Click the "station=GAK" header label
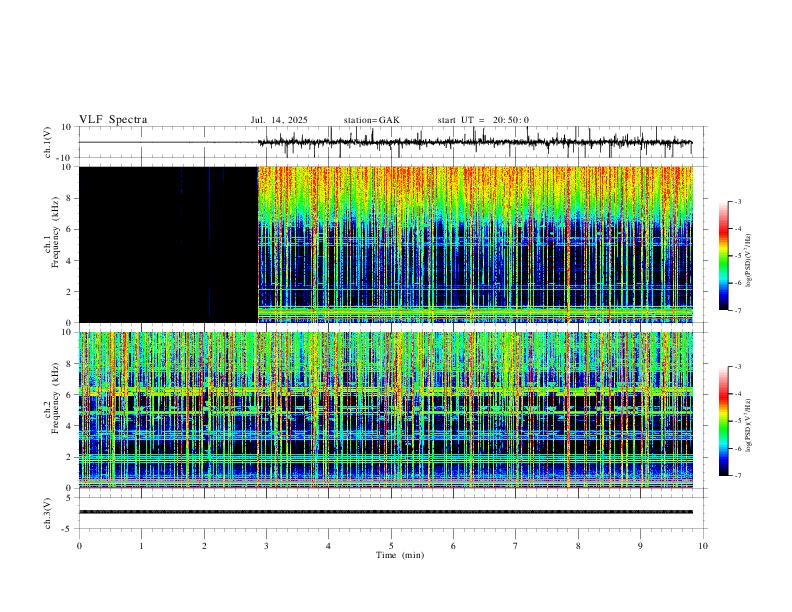 [371, 120]
